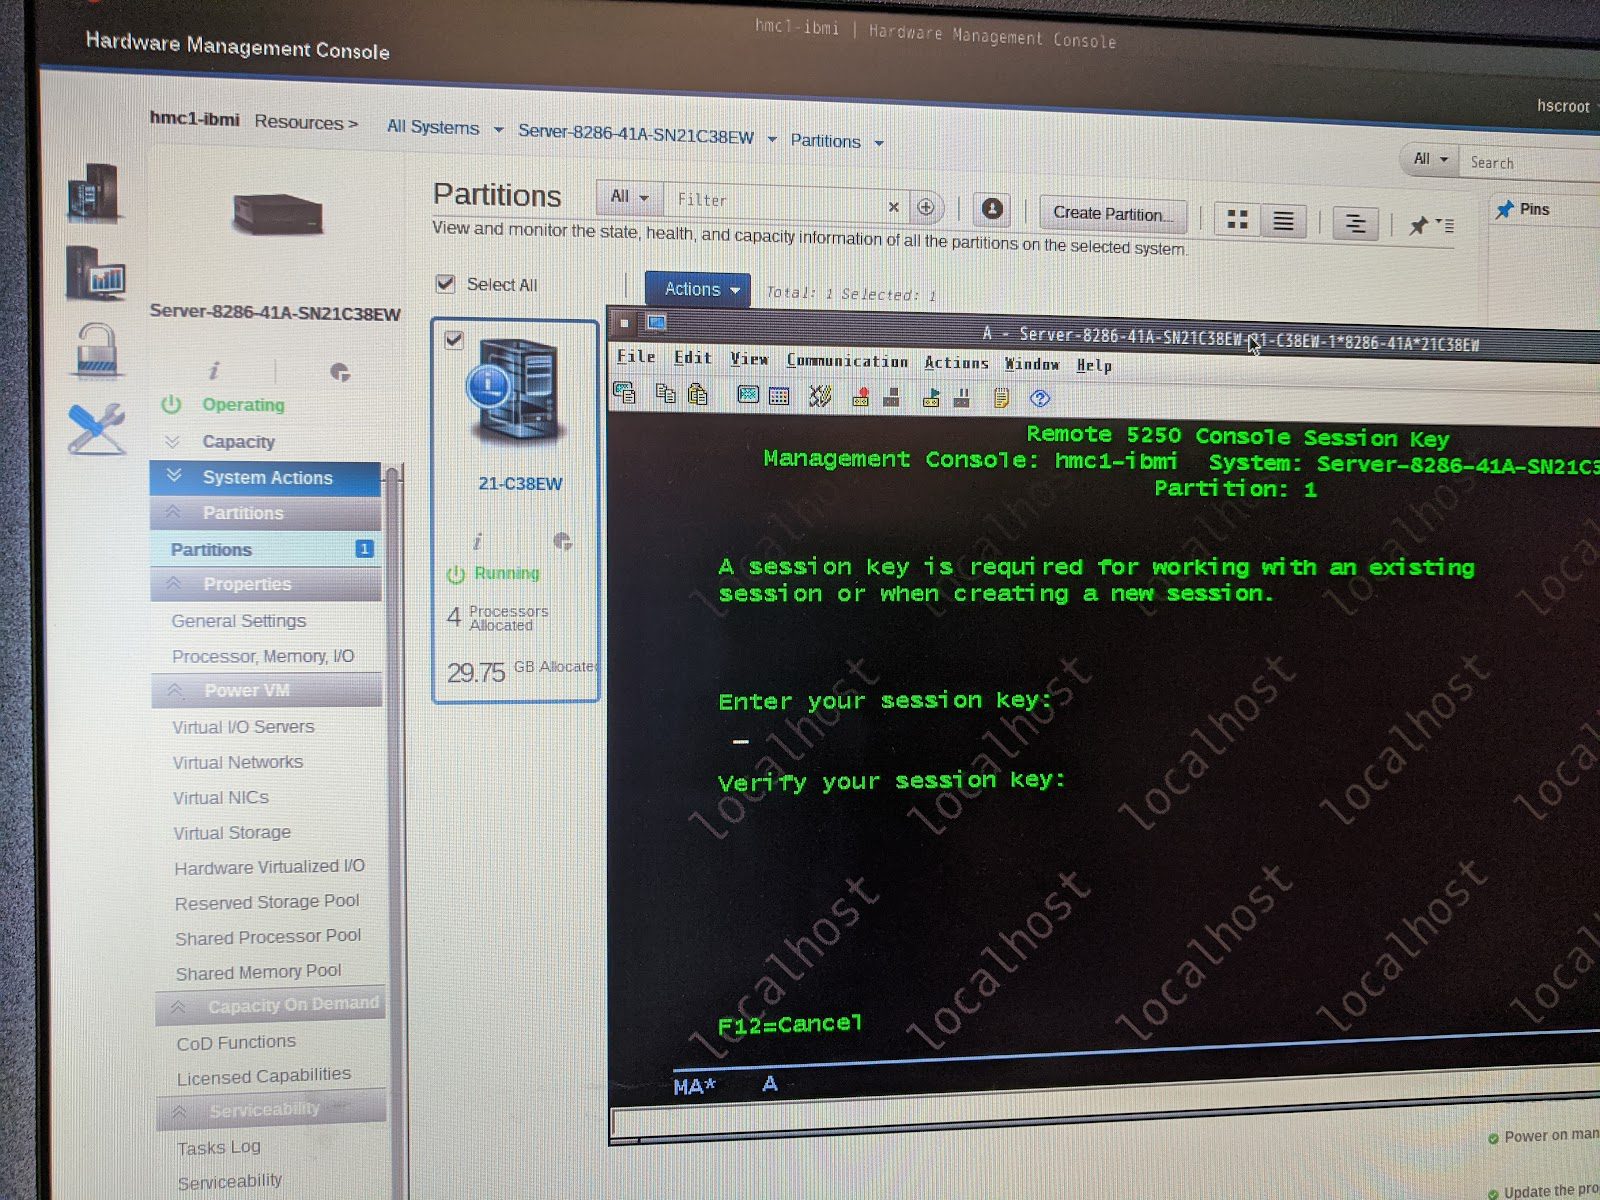Click the Create Partition button
This screenshot has height=1200, width=1600.
1112,214
